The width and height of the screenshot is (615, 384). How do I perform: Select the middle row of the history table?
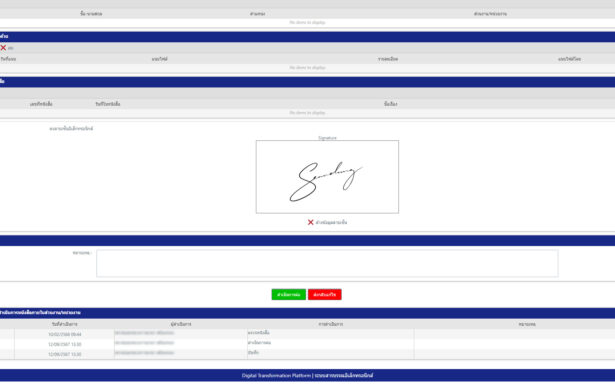(x=308, y=344)
